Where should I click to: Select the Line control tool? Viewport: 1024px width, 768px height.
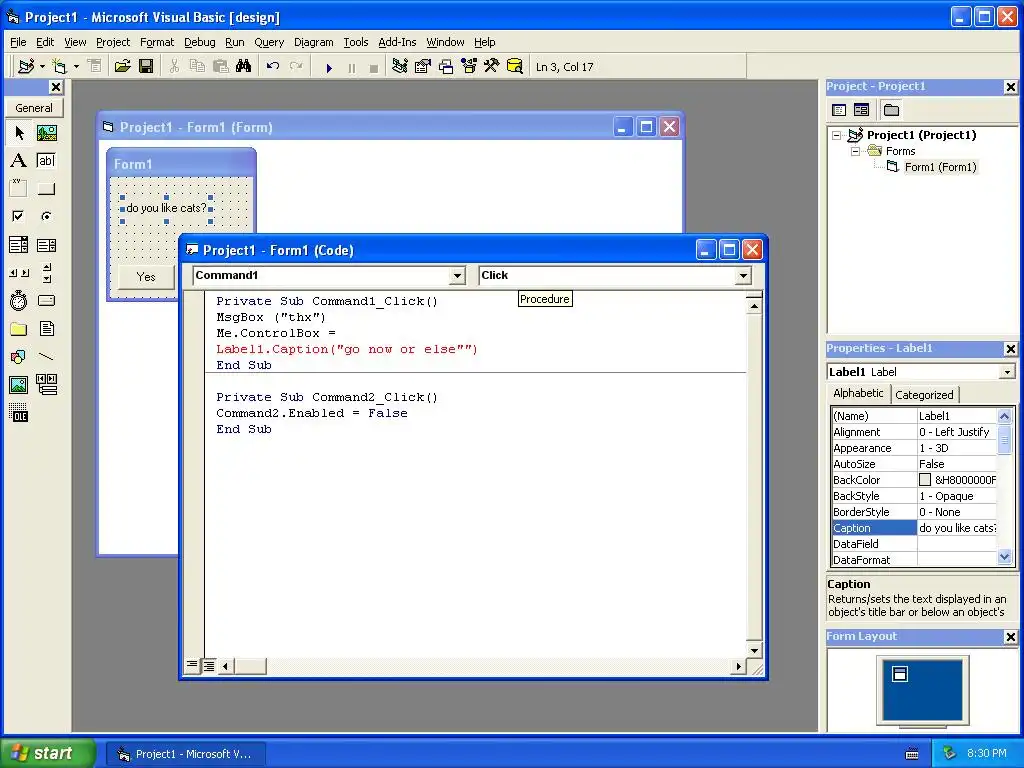coord(46,357)
